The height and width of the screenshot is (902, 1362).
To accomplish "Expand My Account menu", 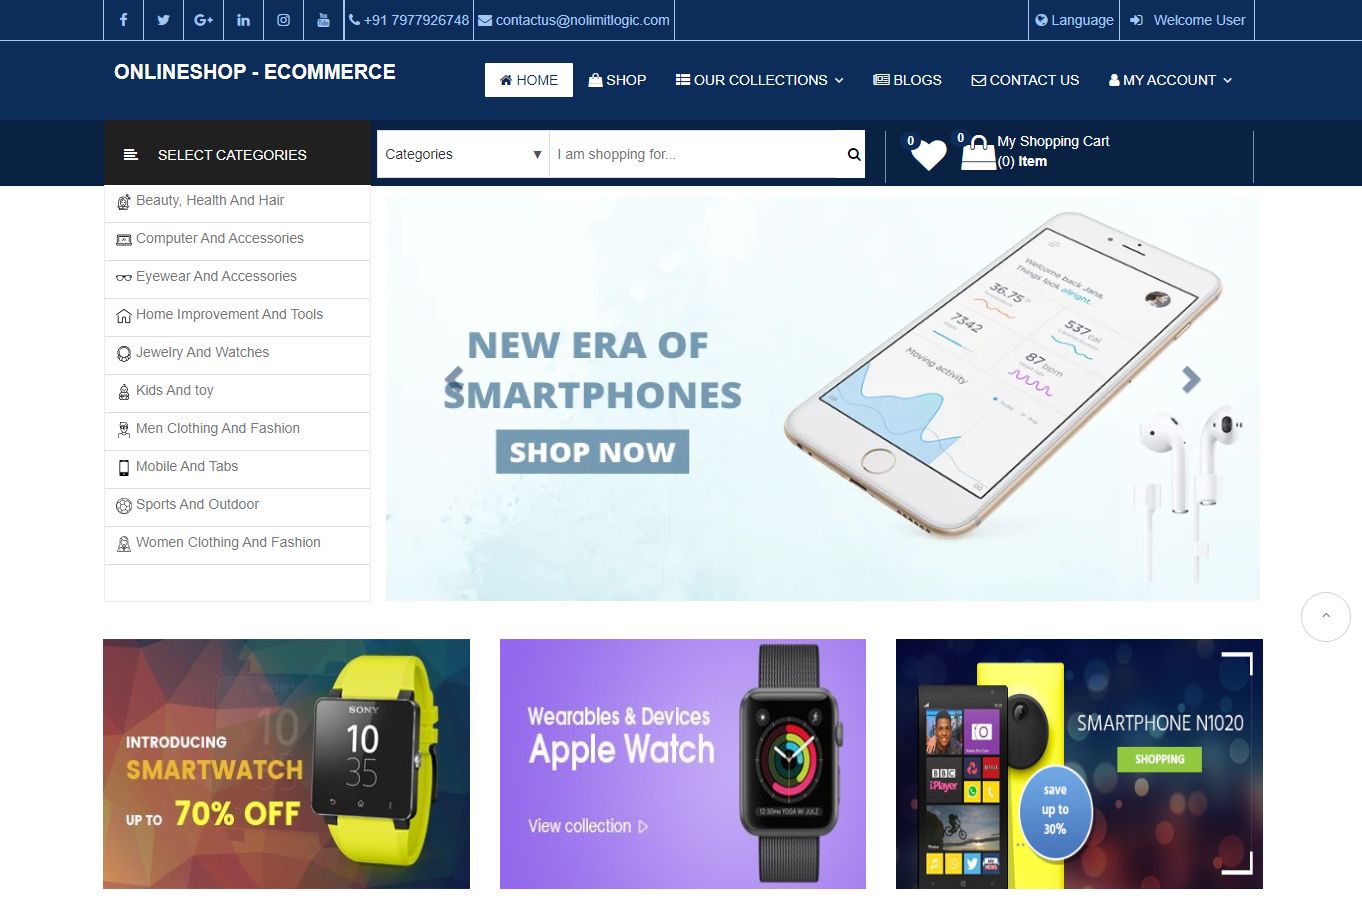I will pos(1170,80).
